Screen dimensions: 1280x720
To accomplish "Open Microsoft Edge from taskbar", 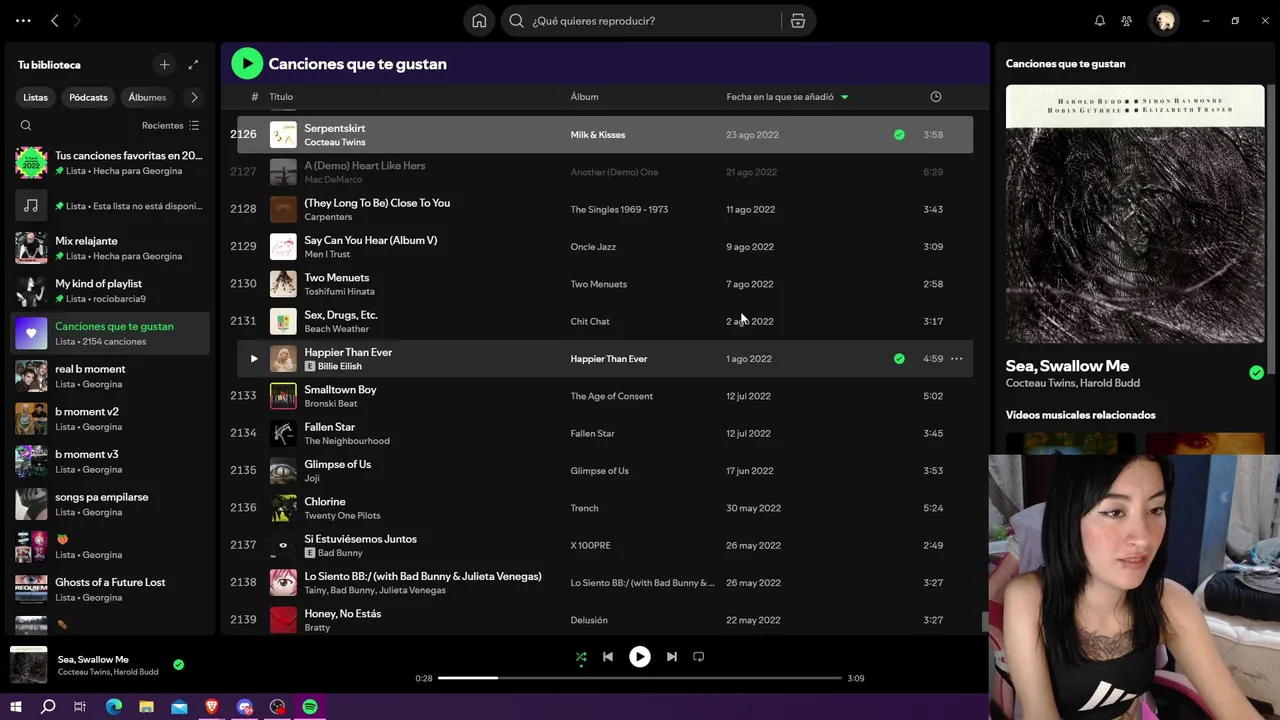I will 114,707.
